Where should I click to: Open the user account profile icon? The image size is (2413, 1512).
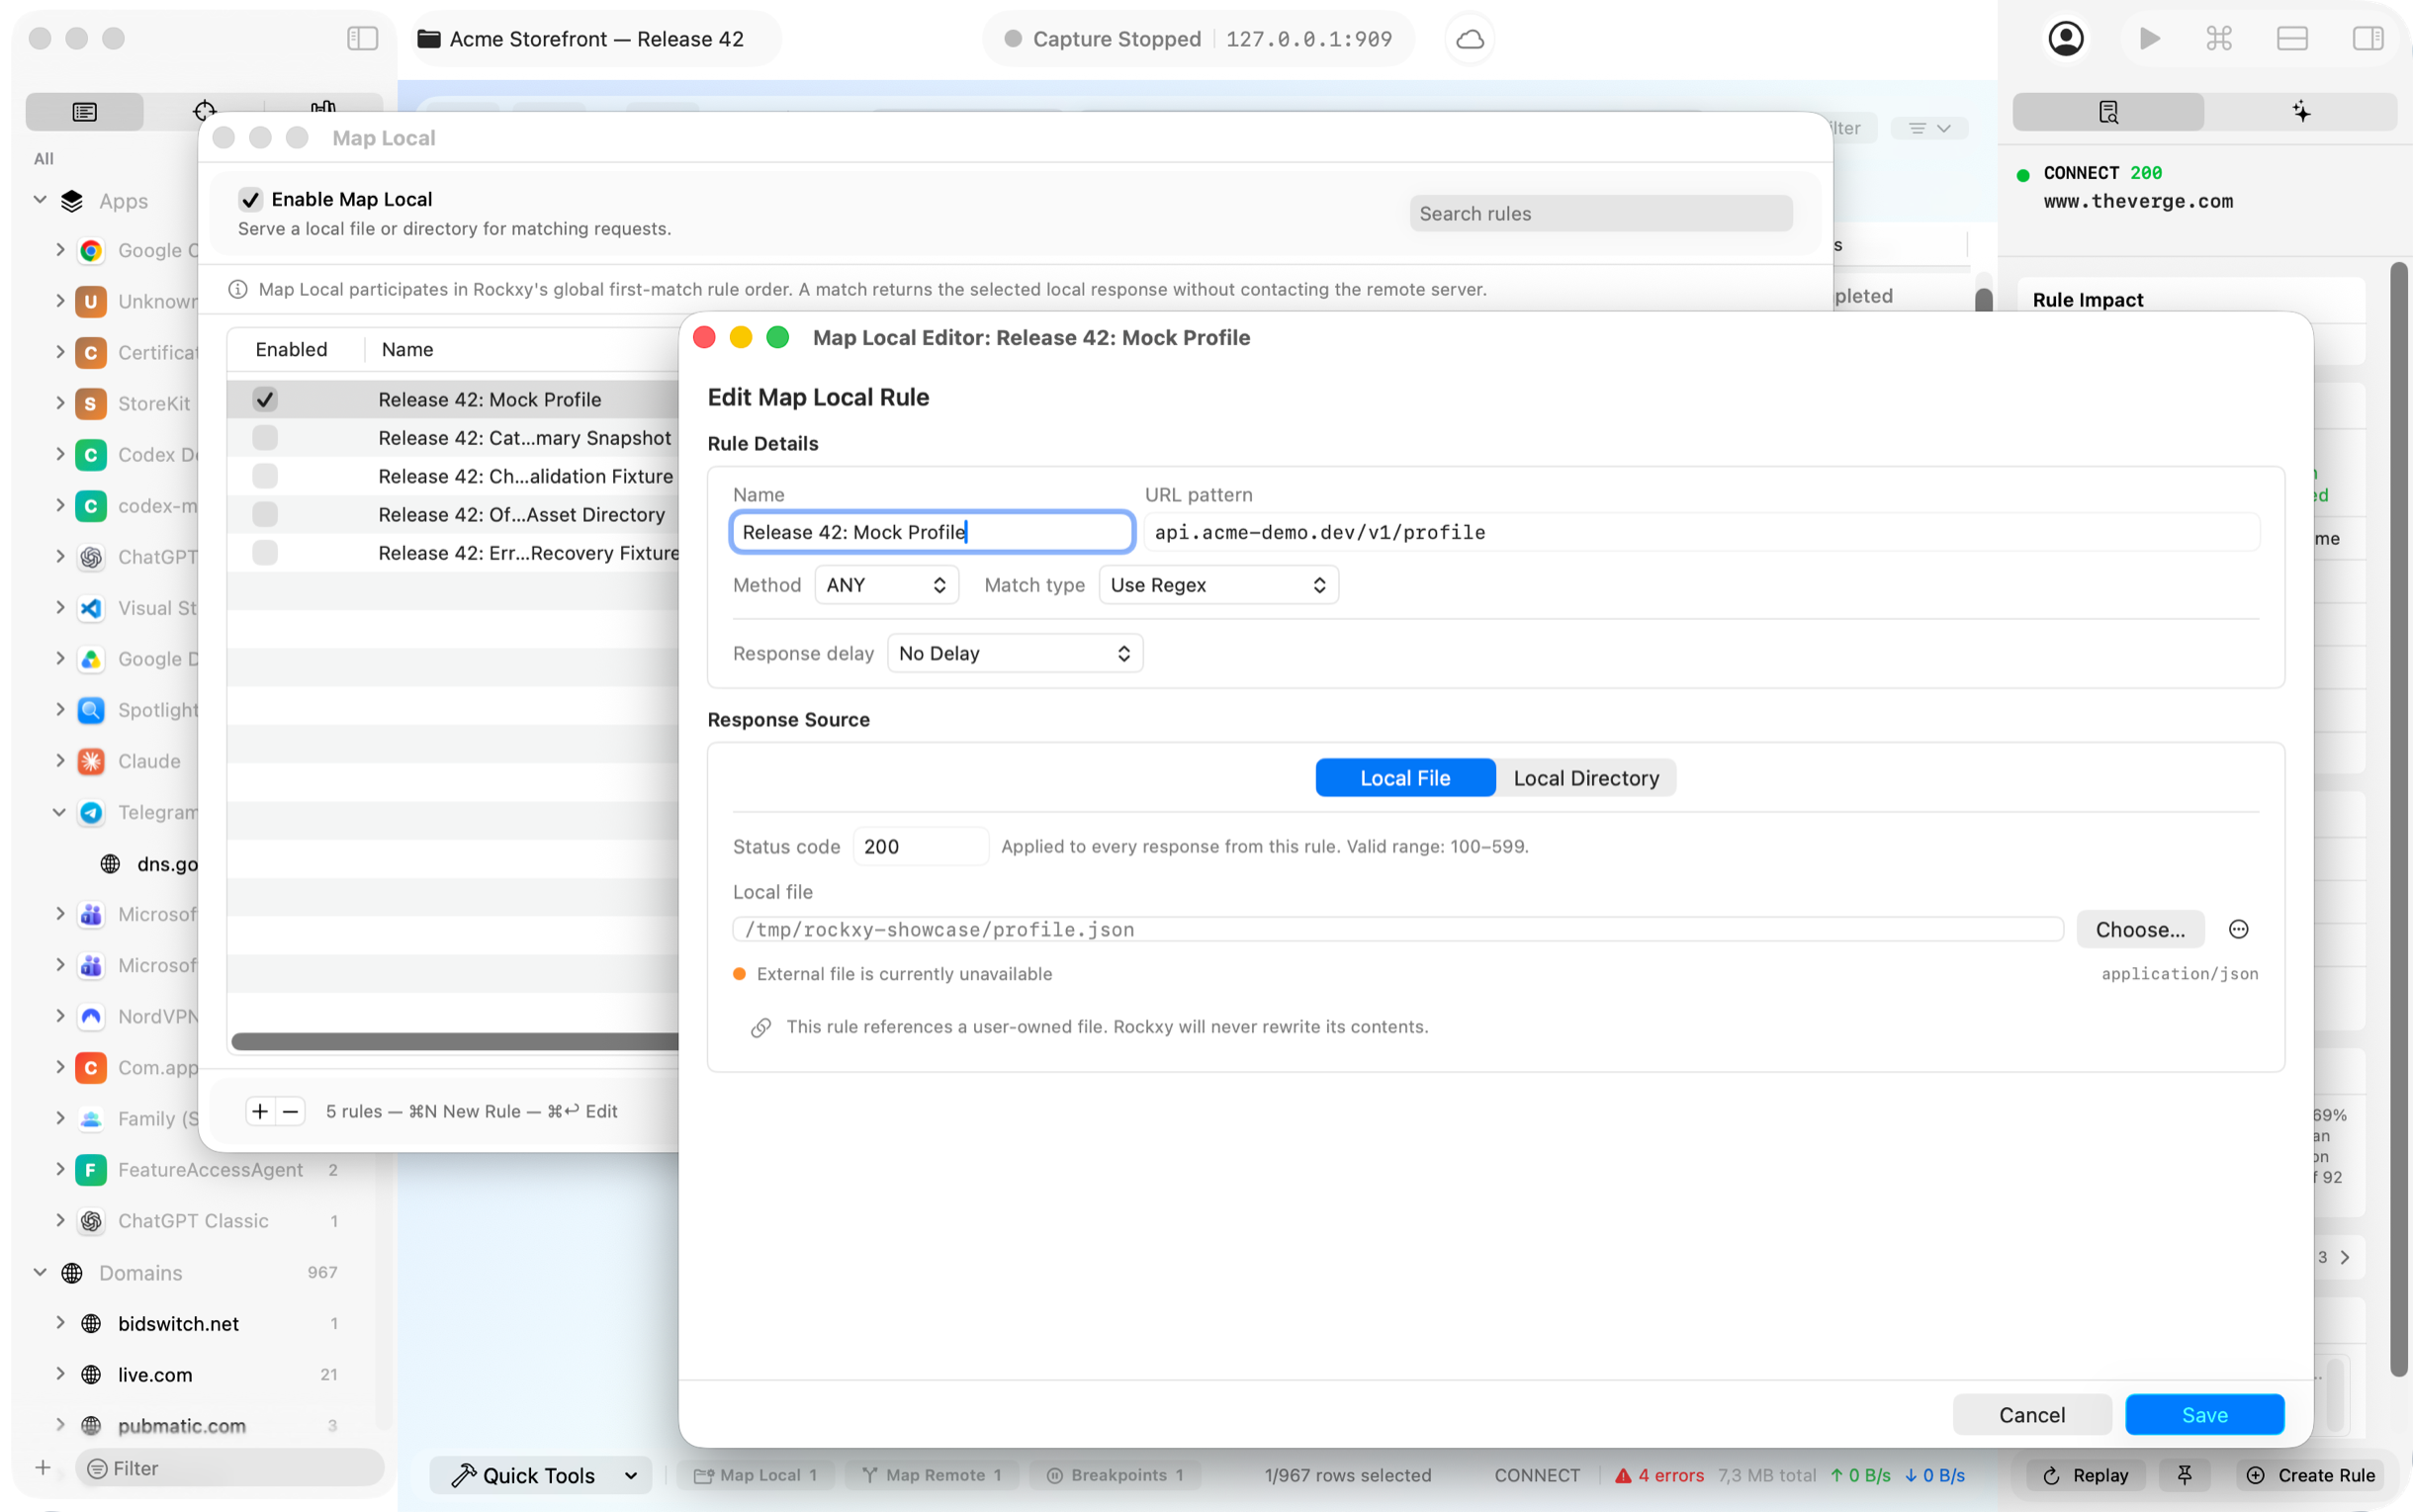pyautogui.click(x=2065, y=39)
